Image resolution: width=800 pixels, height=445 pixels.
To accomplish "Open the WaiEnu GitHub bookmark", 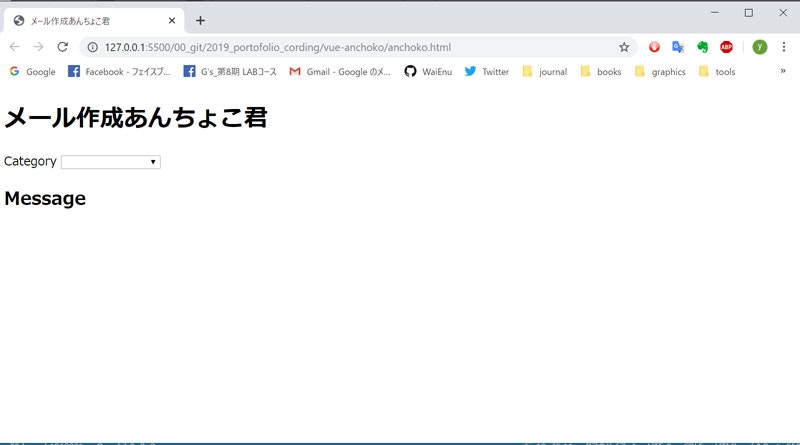I will (428, 72).
